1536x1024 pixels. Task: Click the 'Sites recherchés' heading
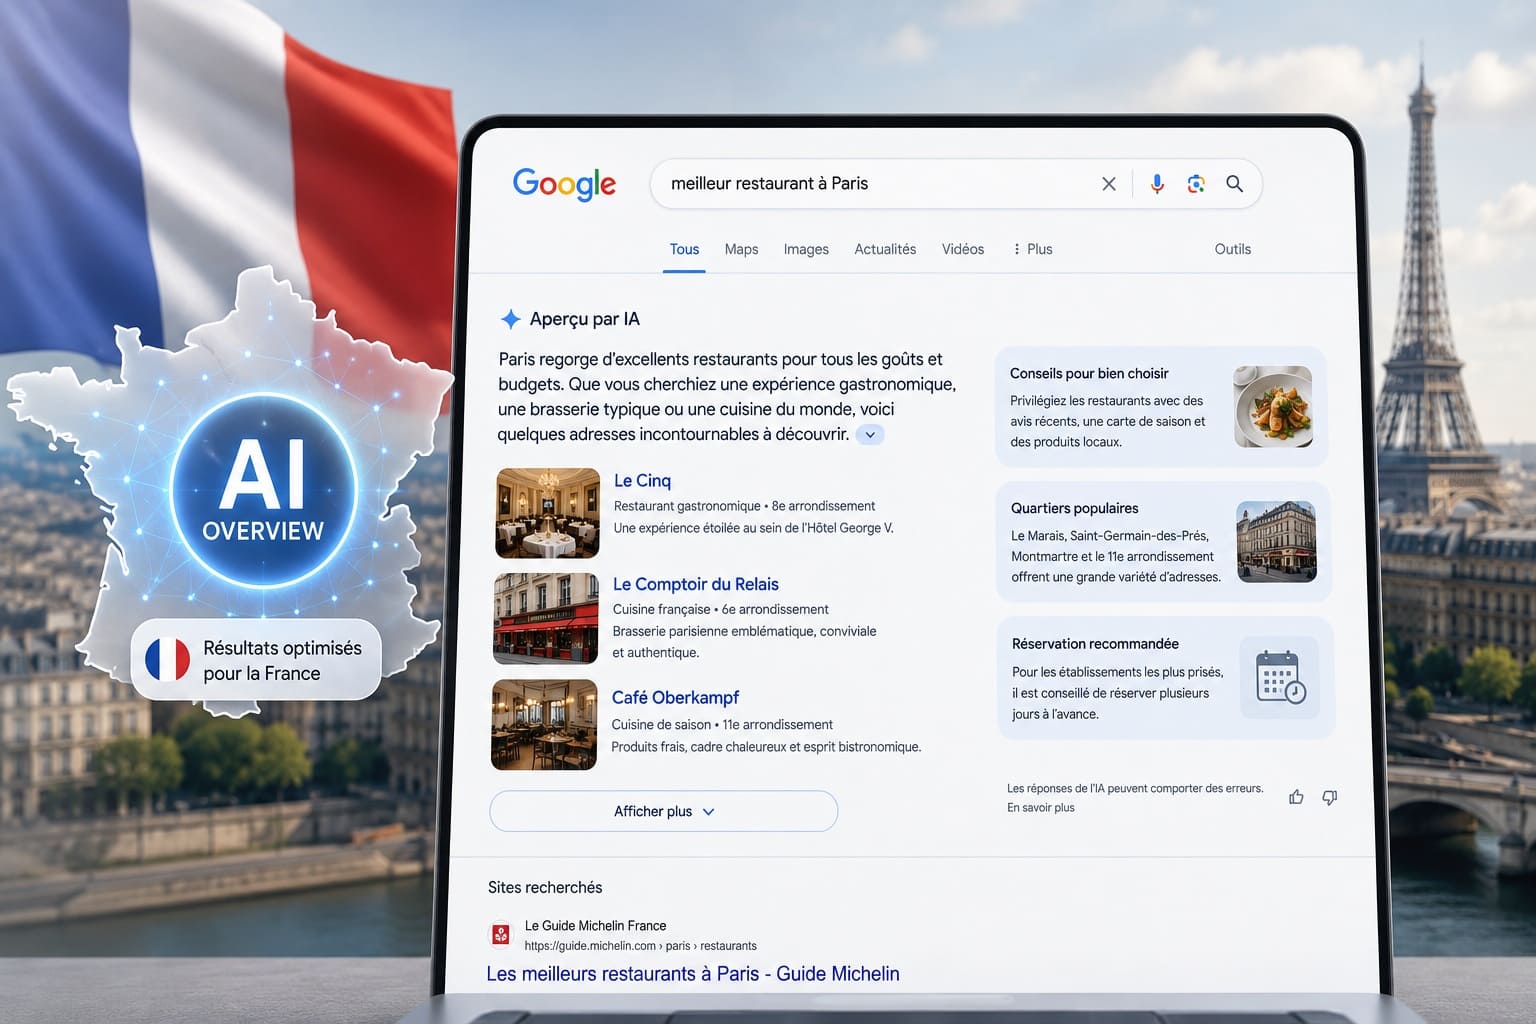pyautogui.click(x=545, y=887)
